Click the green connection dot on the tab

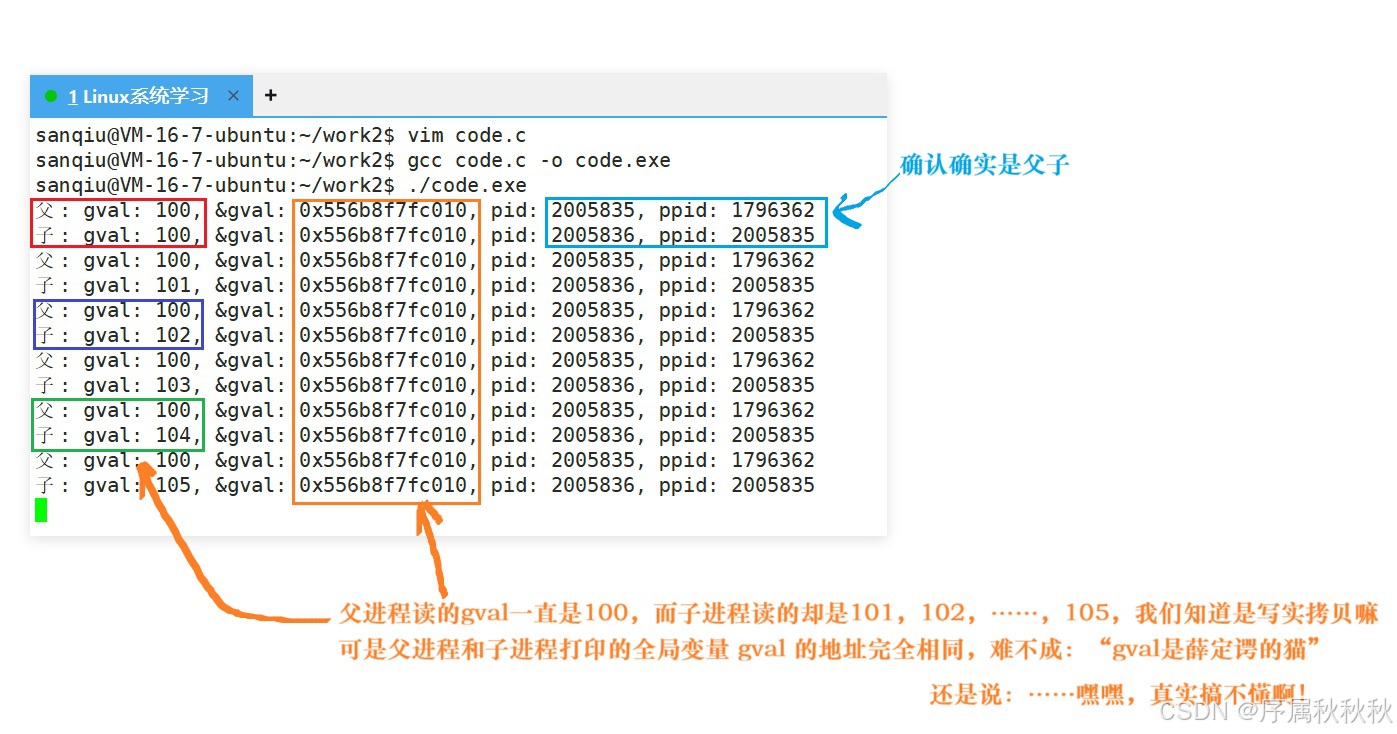(51, 96)
